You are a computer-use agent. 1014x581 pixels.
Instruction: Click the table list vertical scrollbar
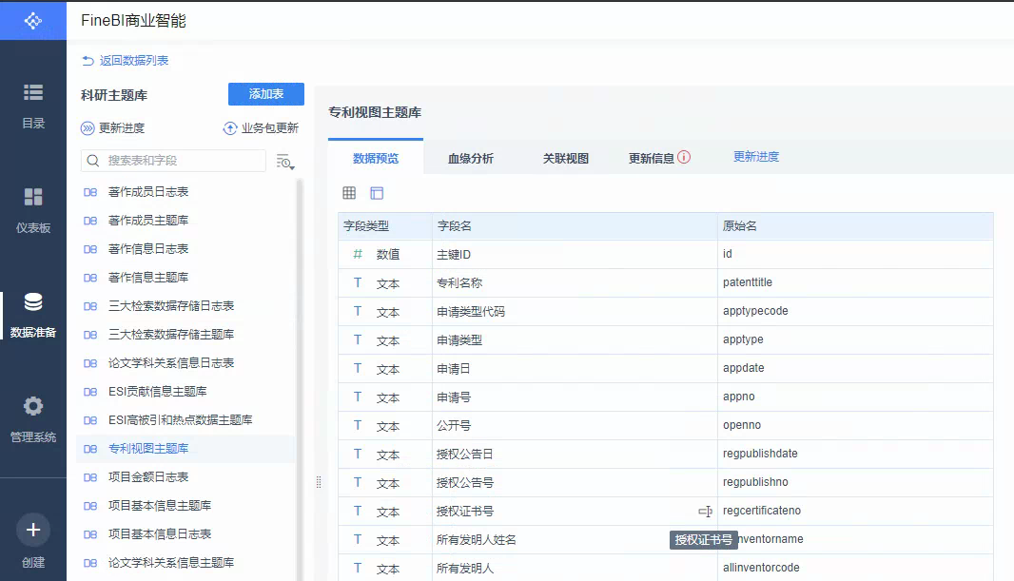click(299, 380)
